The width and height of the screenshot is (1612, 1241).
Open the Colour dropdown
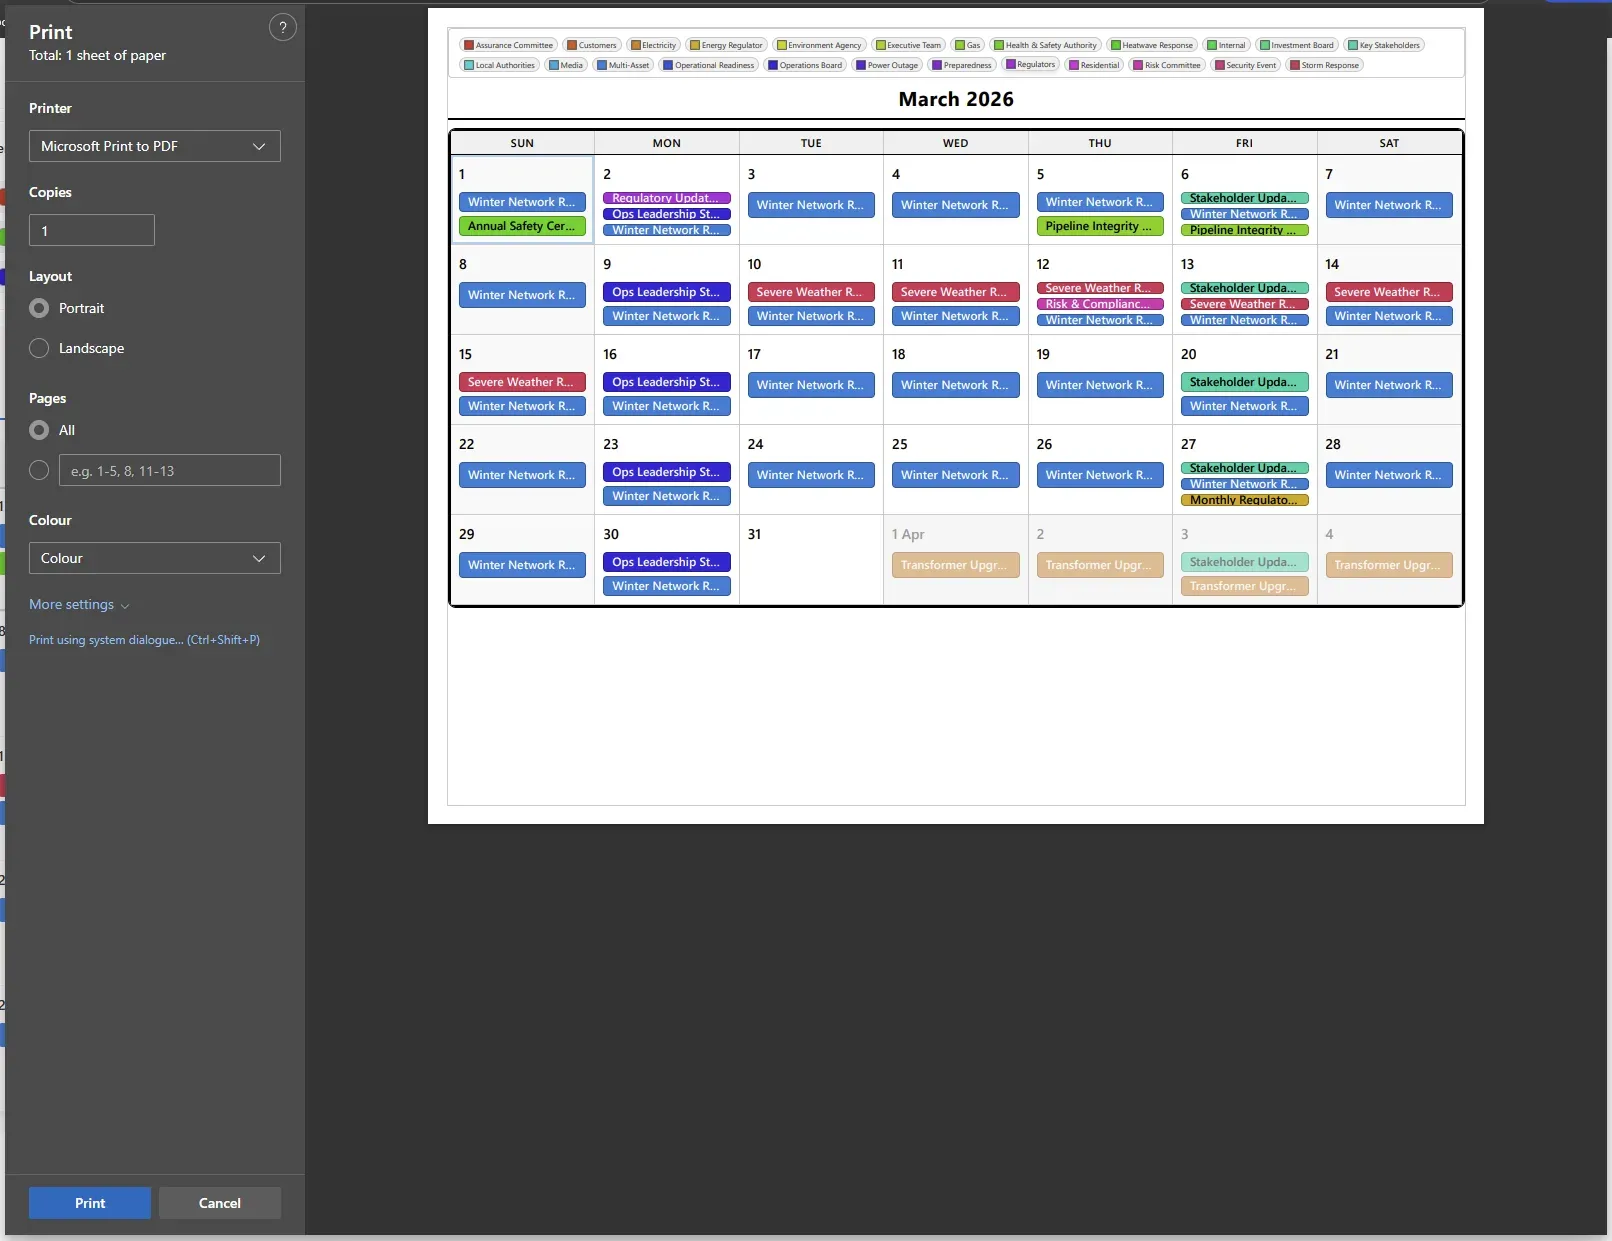click(x=154, y=558)
